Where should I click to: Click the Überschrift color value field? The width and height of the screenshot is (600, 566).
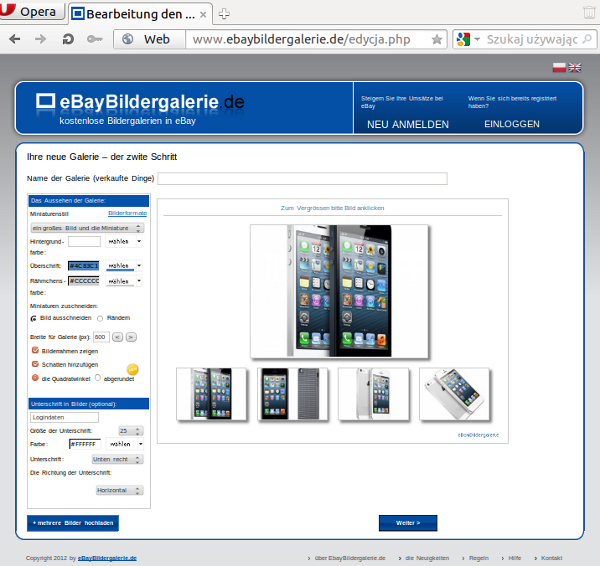coord(84,266)
